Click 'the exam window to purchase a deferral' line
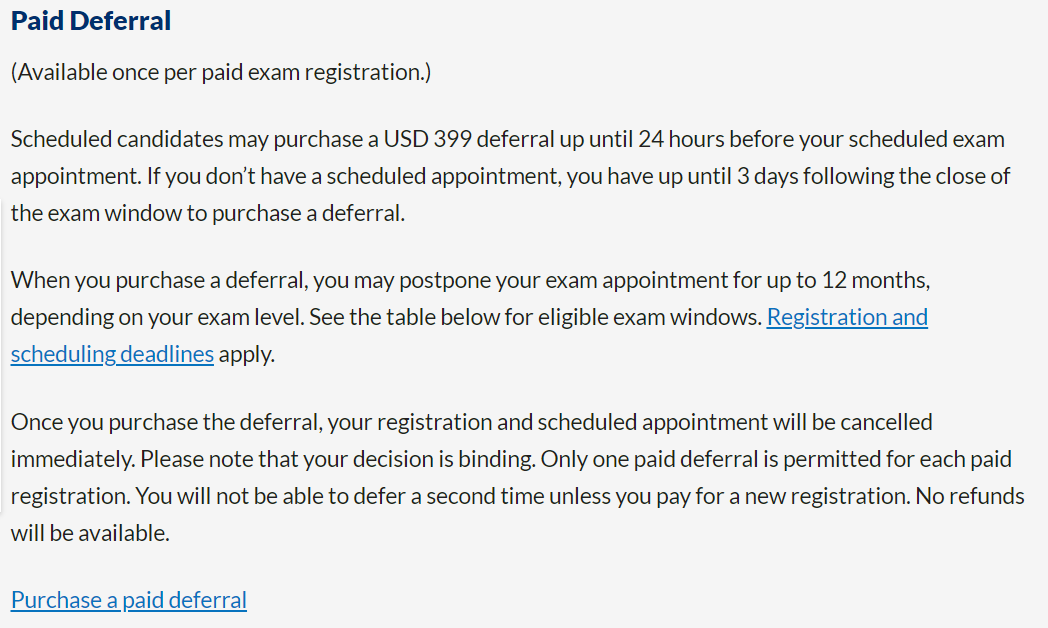1048x628 pixels. point(208,213)
